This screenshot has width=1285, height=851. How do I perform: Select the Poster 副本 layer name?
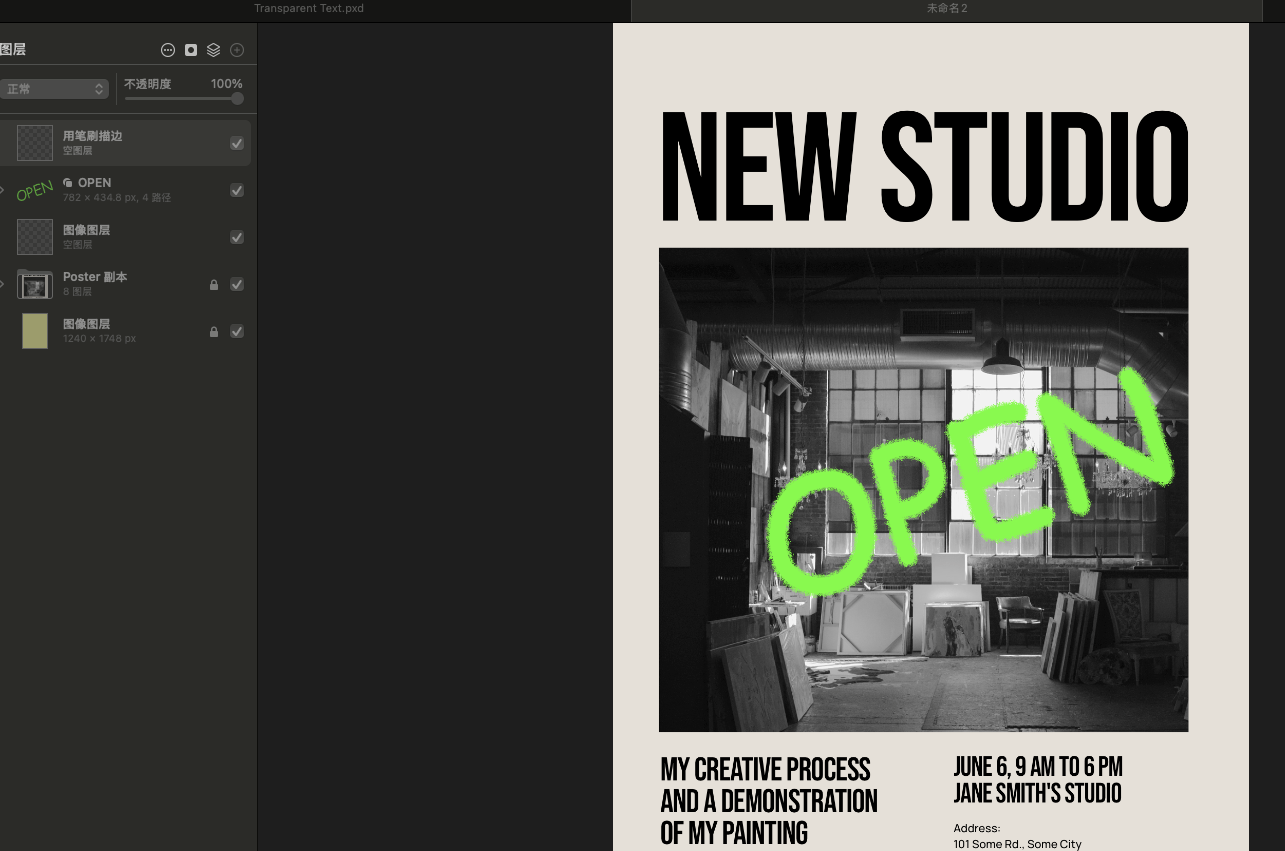[95, 277]
